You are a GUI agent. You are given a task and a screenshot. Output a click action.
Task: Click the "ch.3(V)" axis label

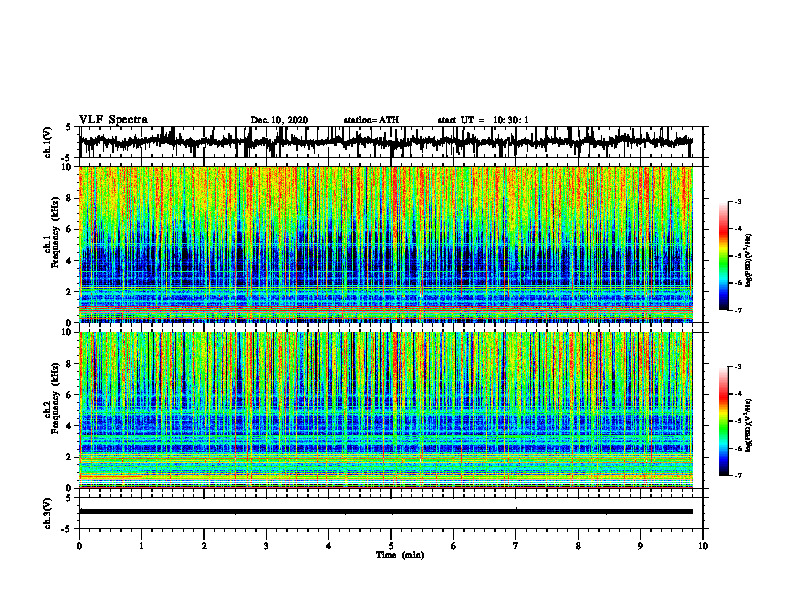click(x=48, y=514)
